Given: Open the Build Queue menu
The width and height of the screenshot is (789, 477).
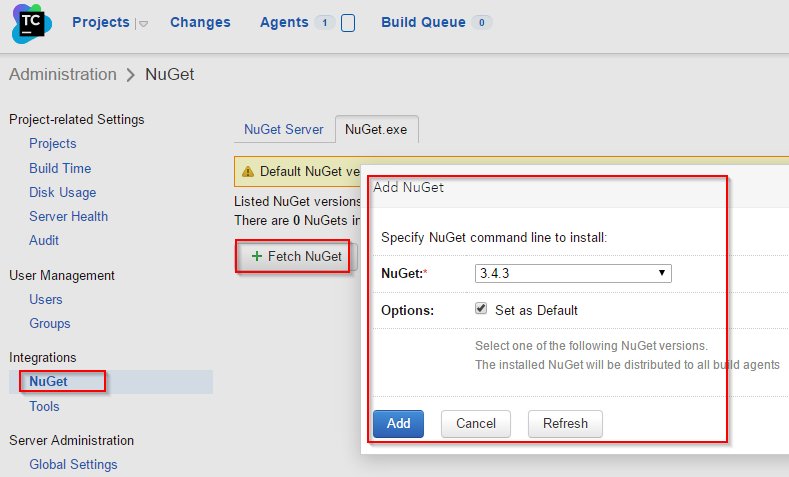Looking at the screenshot, I should [423, 22].
